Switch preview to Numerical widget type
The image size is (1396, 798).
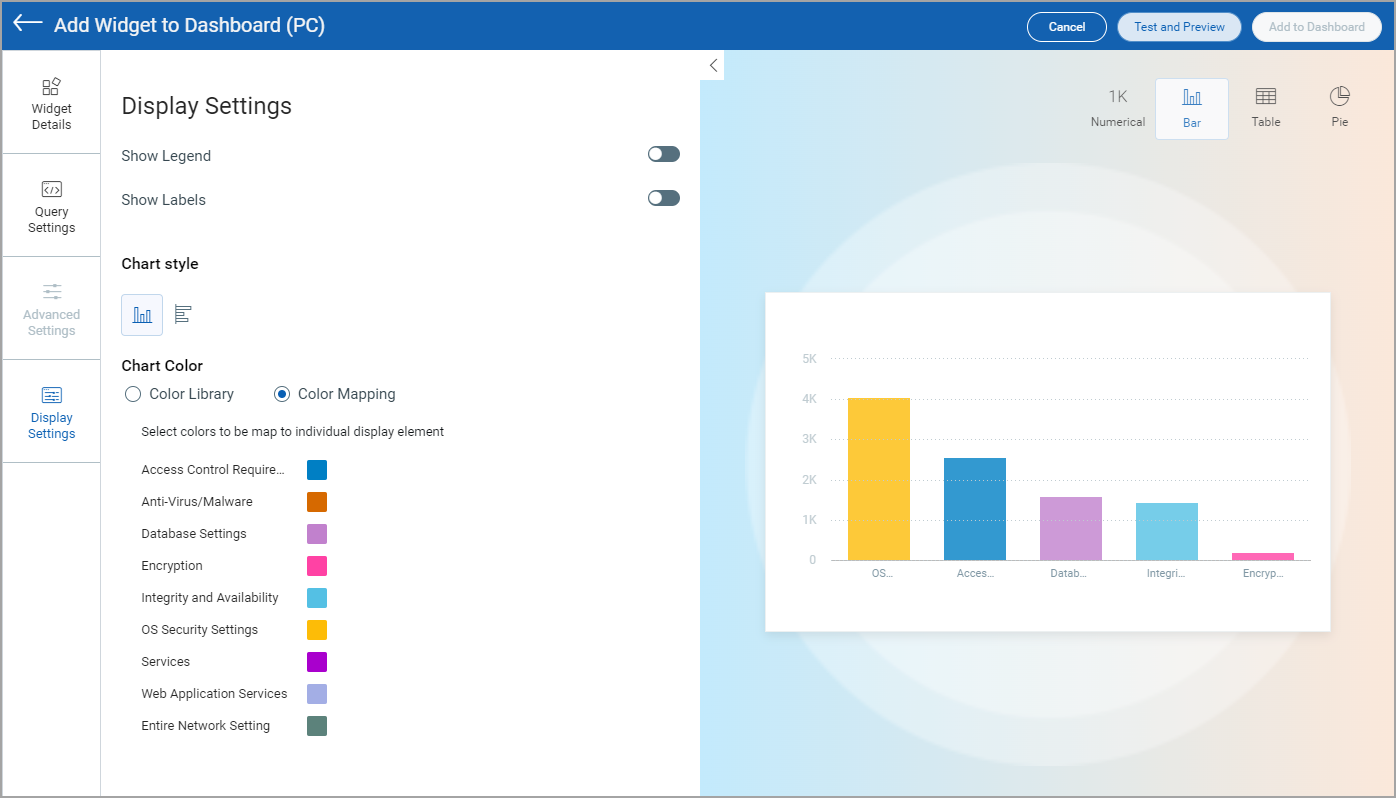pyautogui.click(x=1118, y=108)
